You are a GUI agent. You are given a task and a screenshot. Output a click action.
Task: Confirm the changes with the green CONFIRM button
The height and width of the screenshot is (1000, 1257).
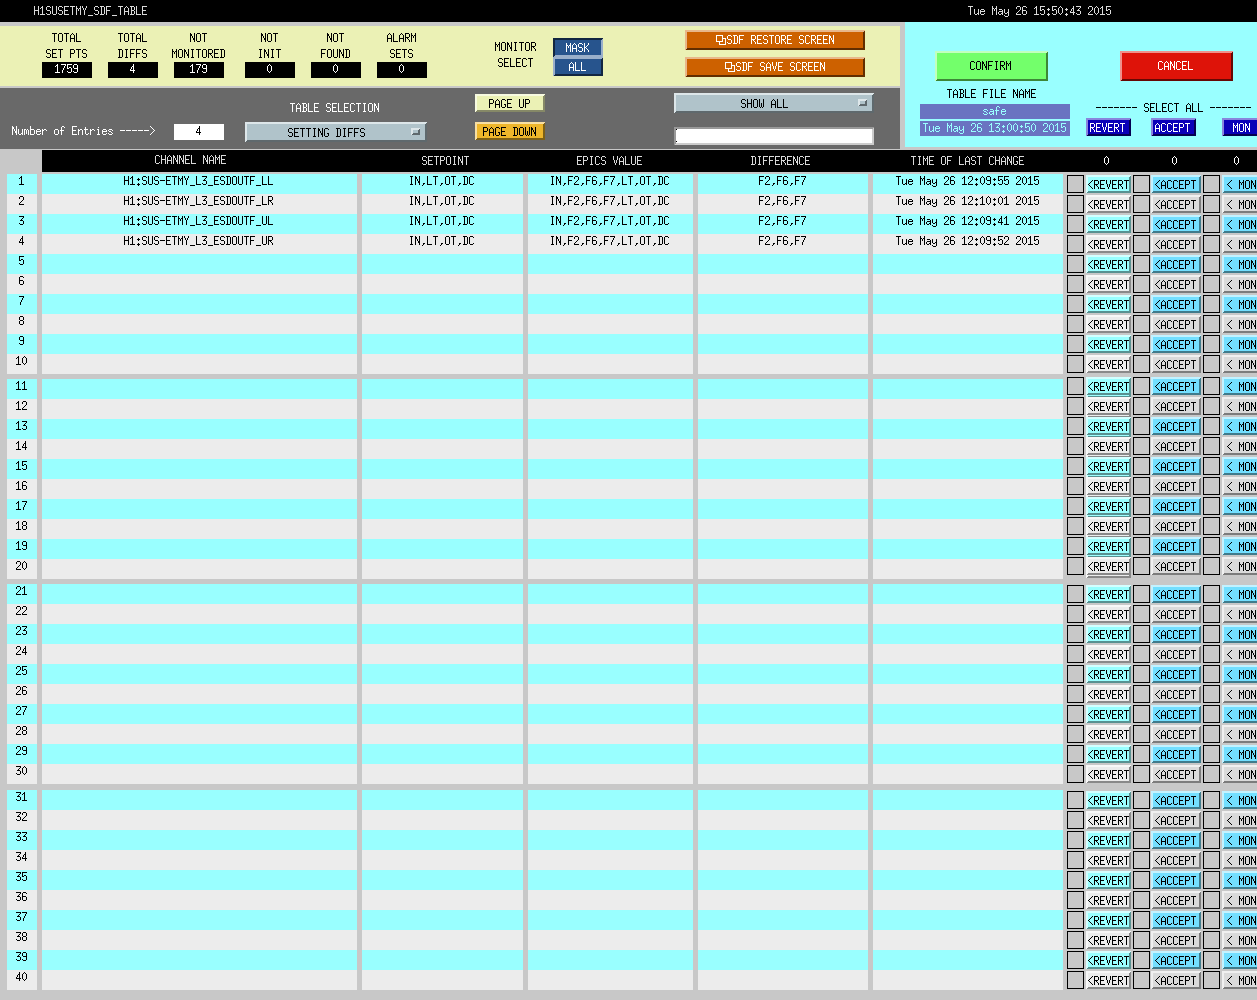991,66
